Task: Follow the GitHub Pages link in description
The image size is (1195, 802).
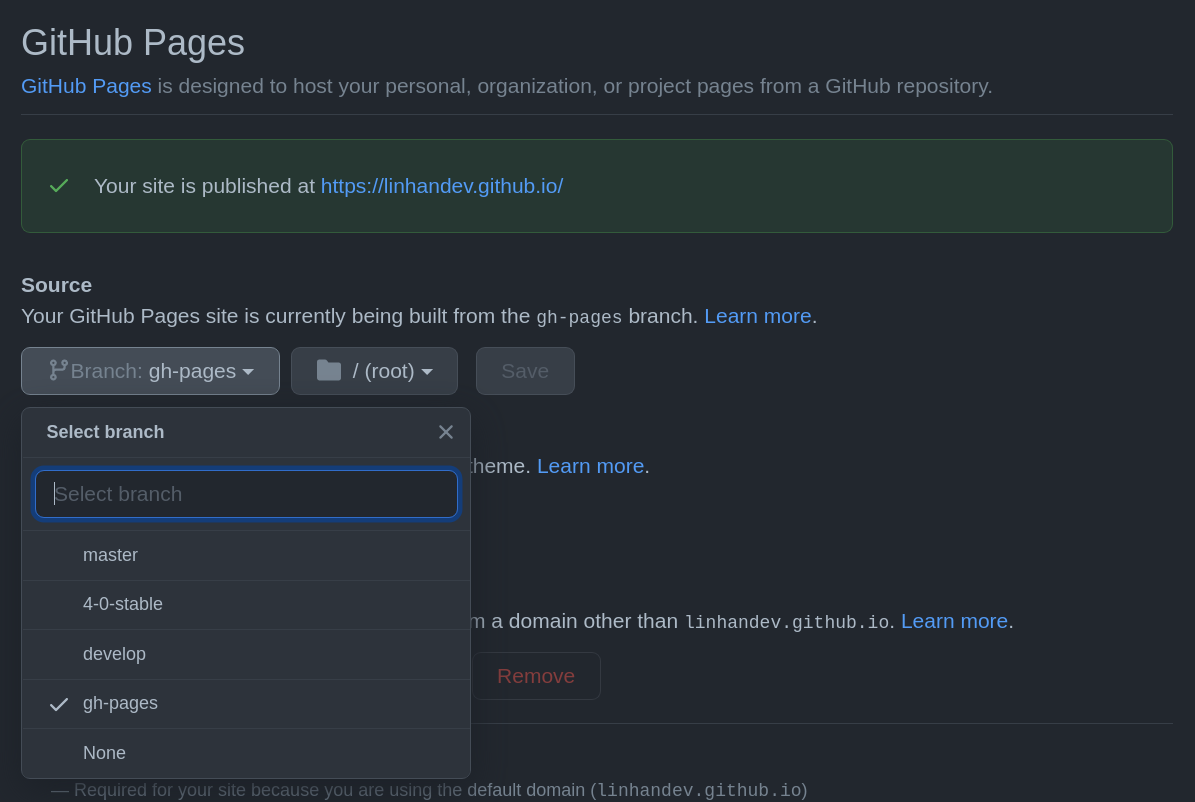Action: [86, 86]
